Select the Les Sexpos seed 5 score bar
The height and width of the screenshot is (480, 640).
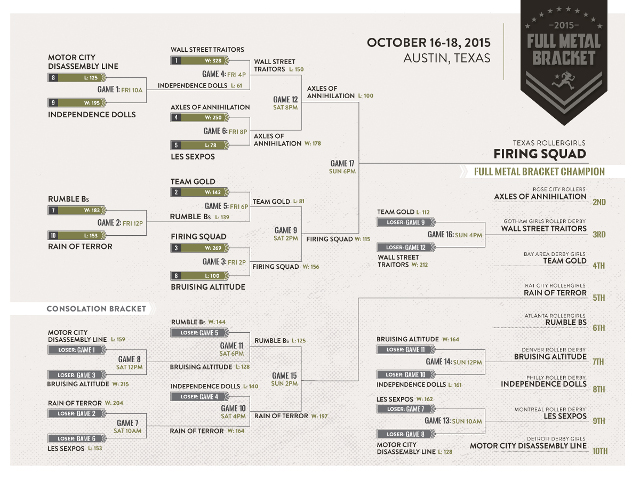click(x=205, y=145)
